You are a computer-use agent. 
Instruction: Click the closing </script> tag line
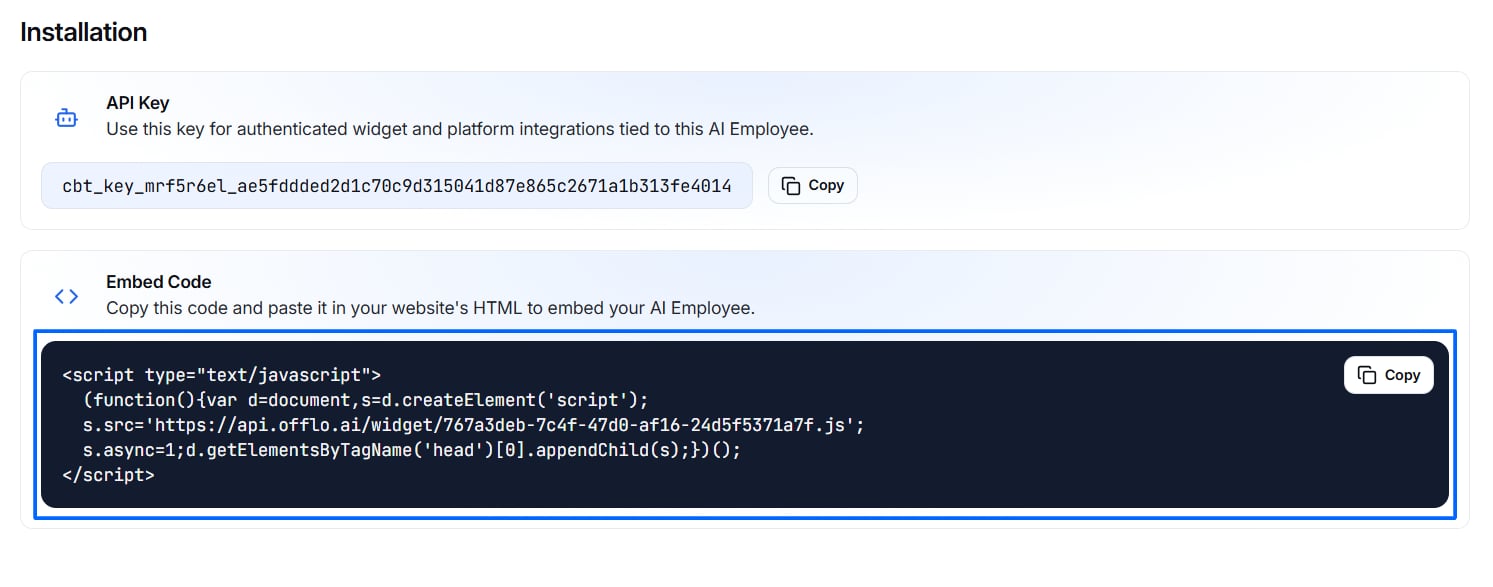[x=108, y=475]
